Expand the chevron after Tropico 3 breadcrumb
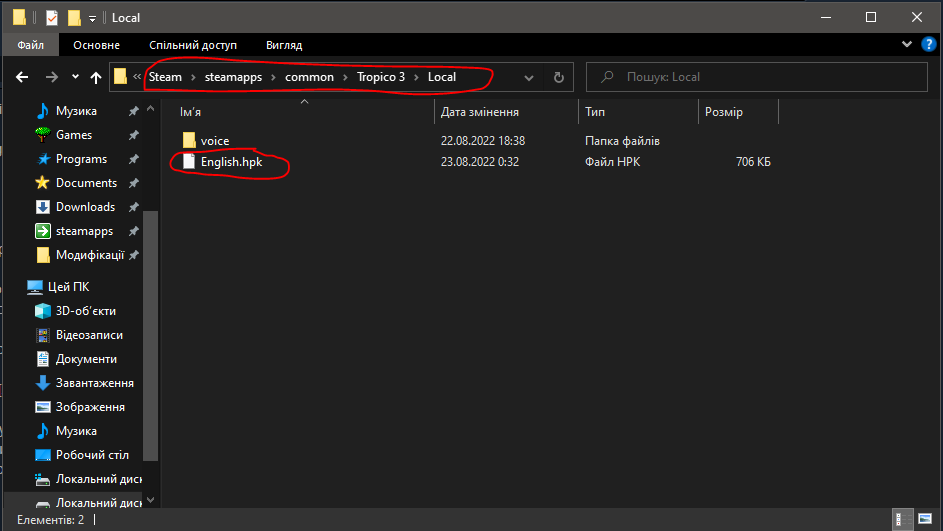This screenshot has width=943, height=531. (416, 77)
